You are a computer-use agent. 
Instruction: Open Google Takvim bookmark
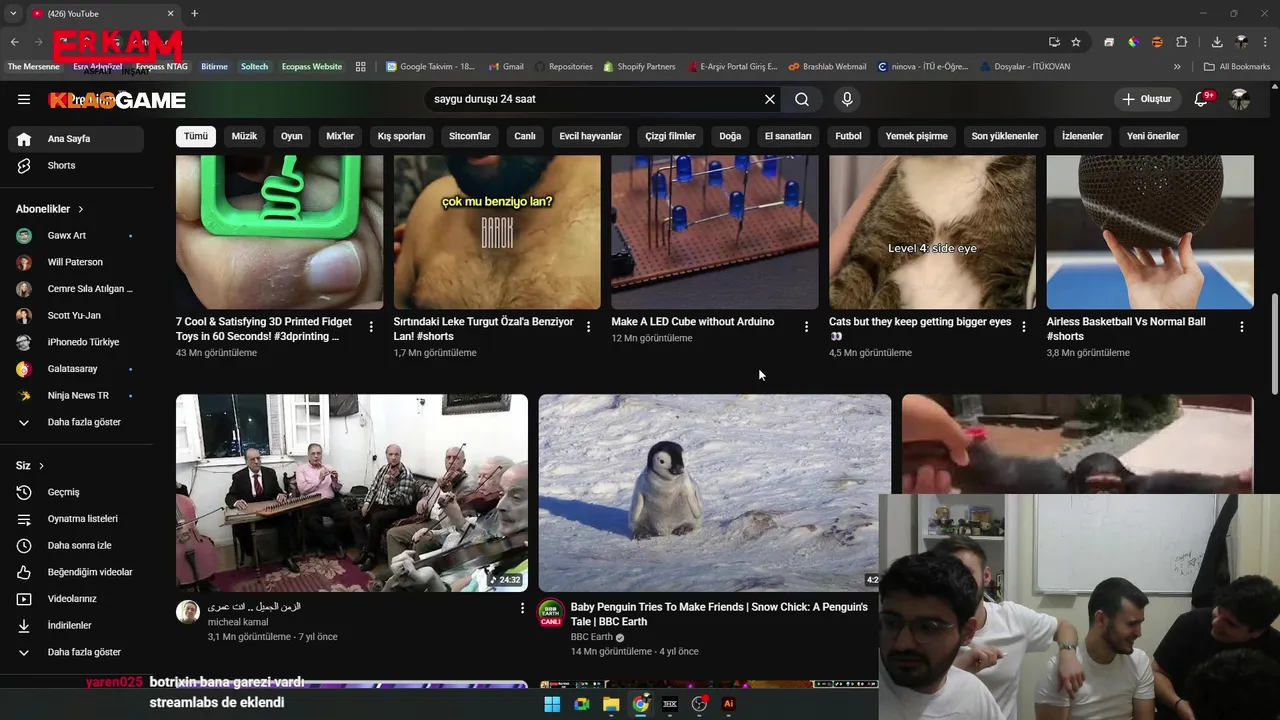(x=430, y=67)
